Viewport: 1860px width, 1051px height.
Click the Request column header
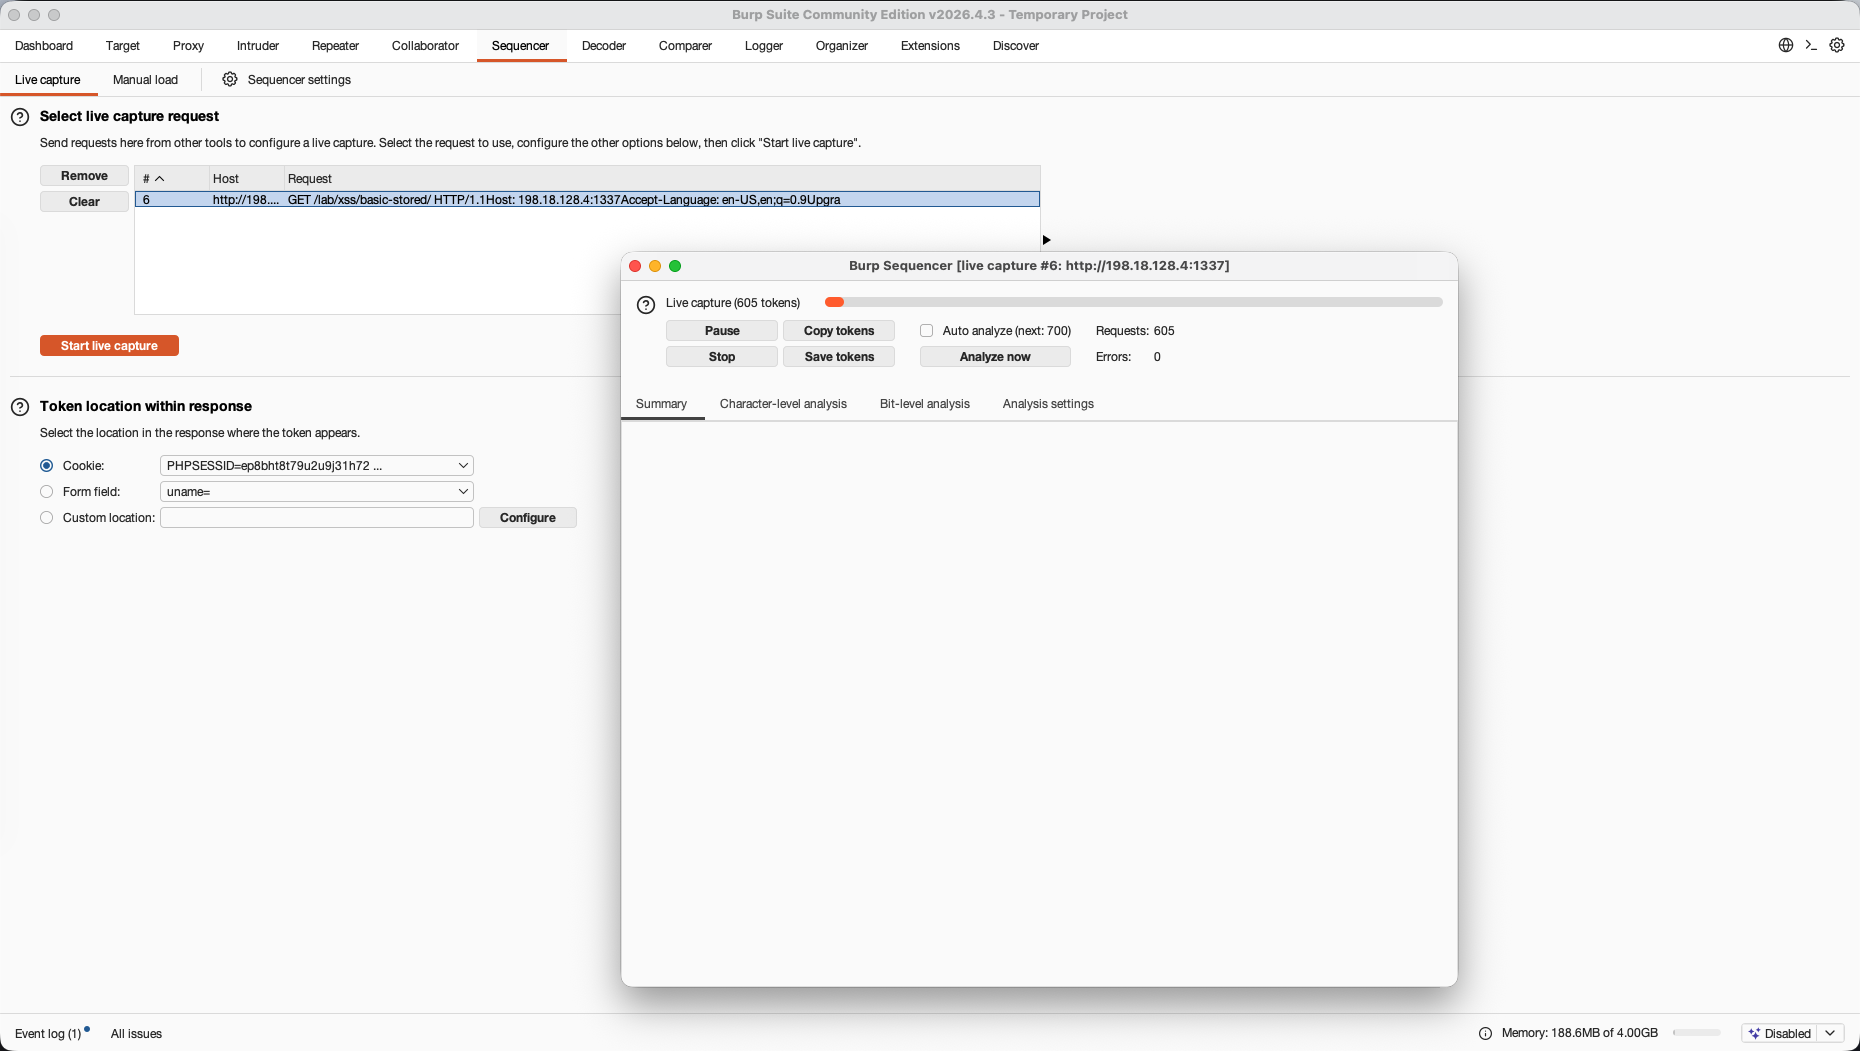click(x=662, y=178)
